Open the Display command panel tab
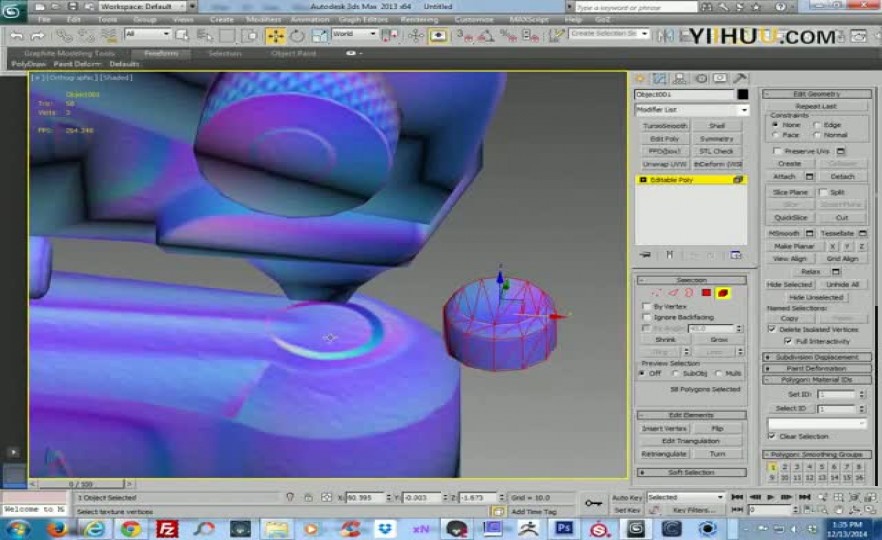Screen dimensions: 882x540 (x=721, y=79)
